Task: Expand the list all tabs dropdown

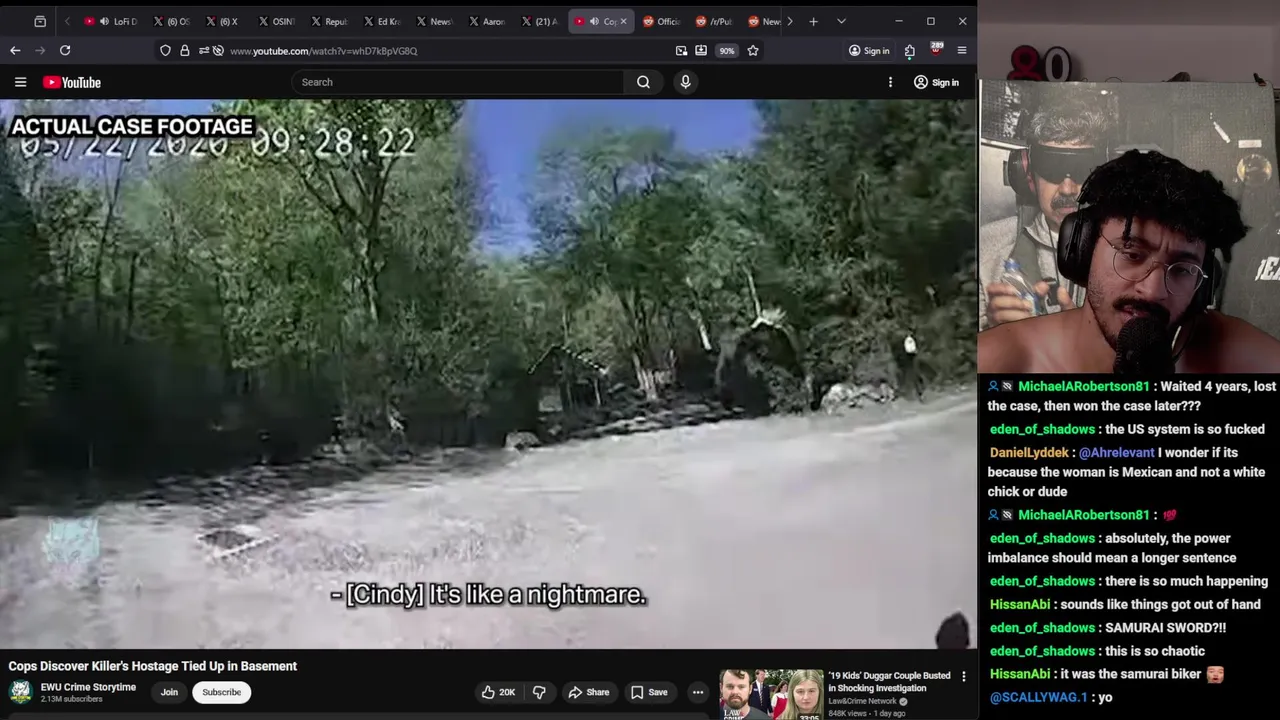Action: 841,21
